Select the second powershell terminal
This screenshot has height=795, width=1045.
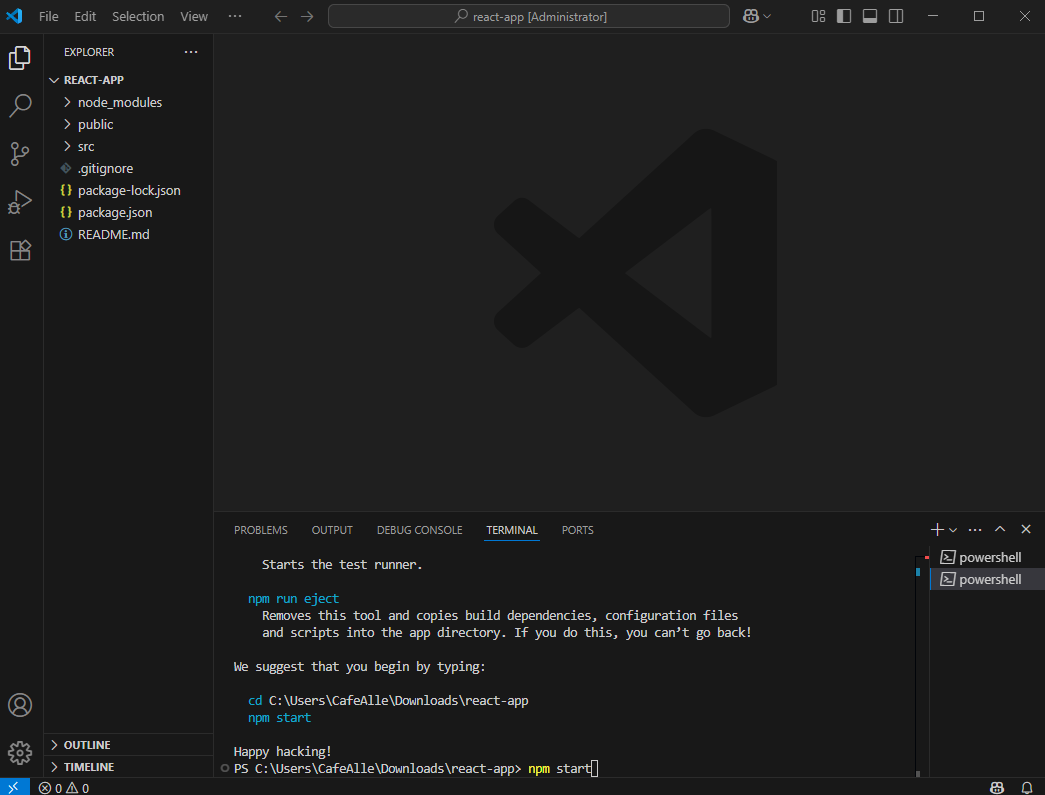click(987, 579)
